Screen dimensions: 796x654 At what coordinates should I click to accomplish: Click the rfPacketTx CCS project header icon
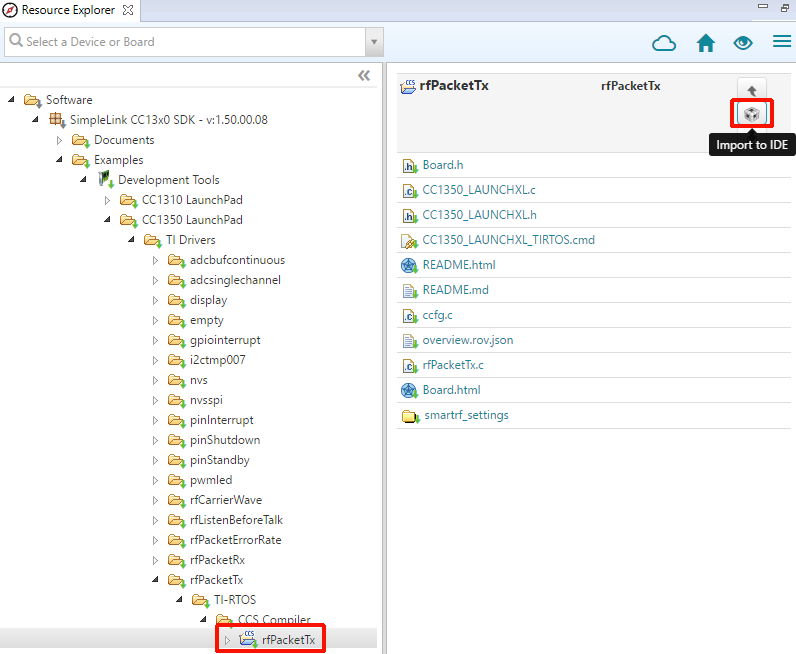[408, 86]
